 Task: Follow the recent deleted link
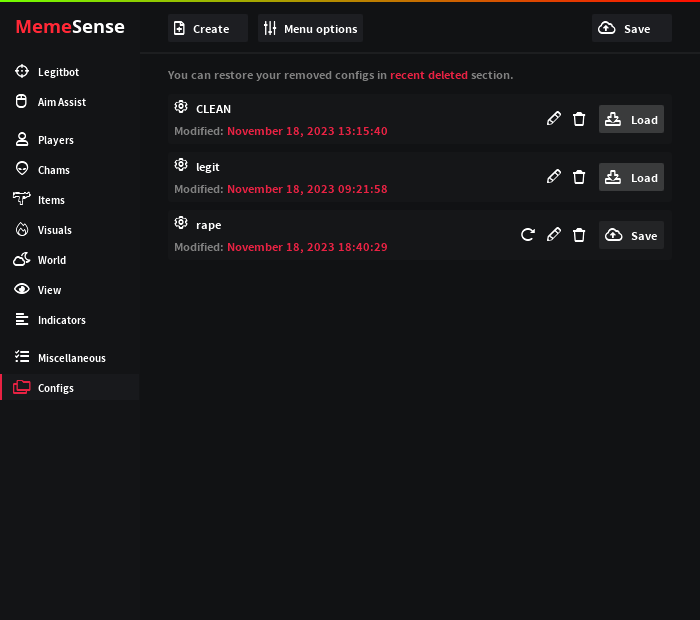click(429, 75)
